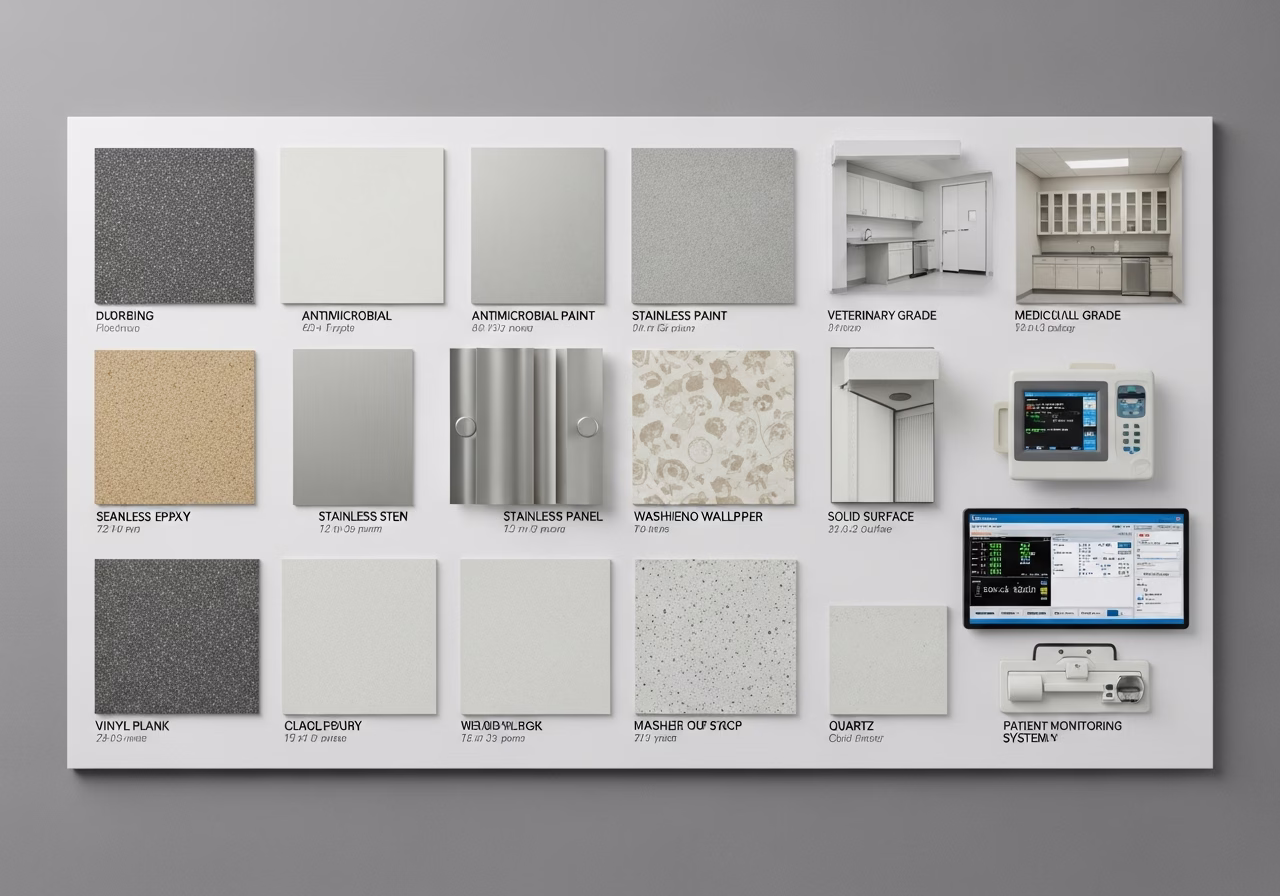Click the 'WASHHENO WALLPPER' label

pyautogui.click(x=698, y=516)
